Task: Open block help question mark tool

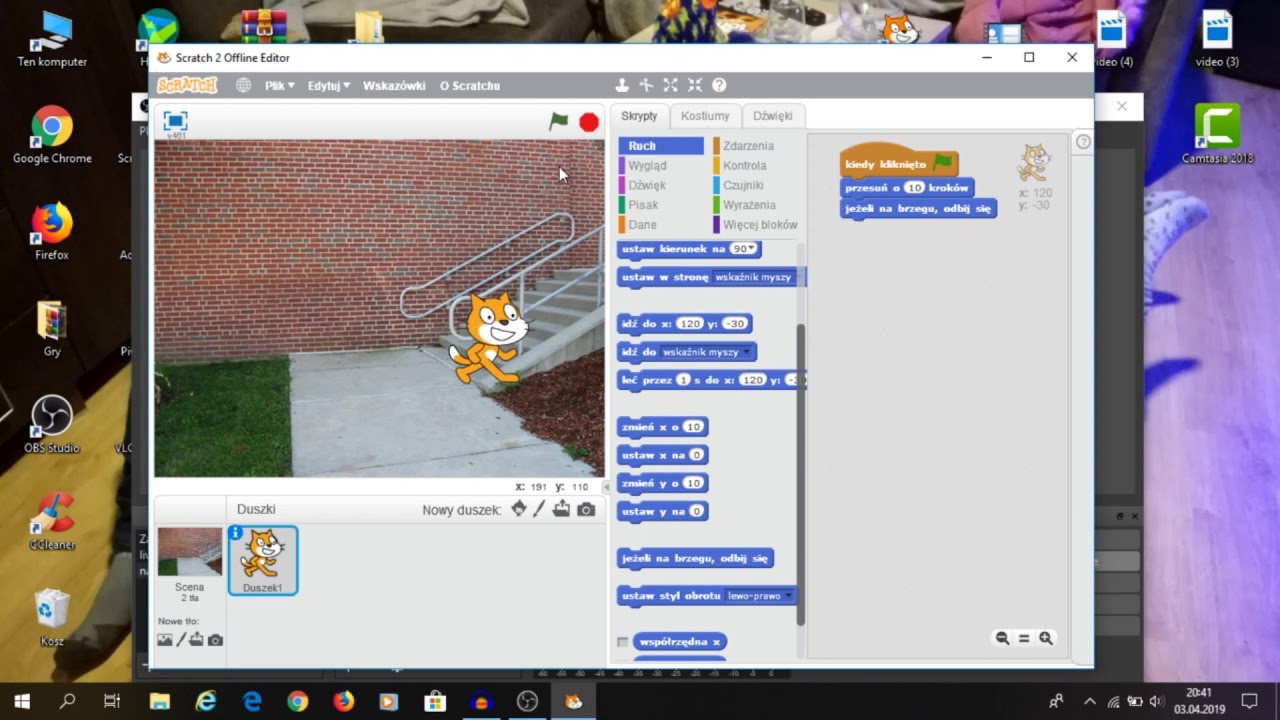Action: (x=719, y=86)
